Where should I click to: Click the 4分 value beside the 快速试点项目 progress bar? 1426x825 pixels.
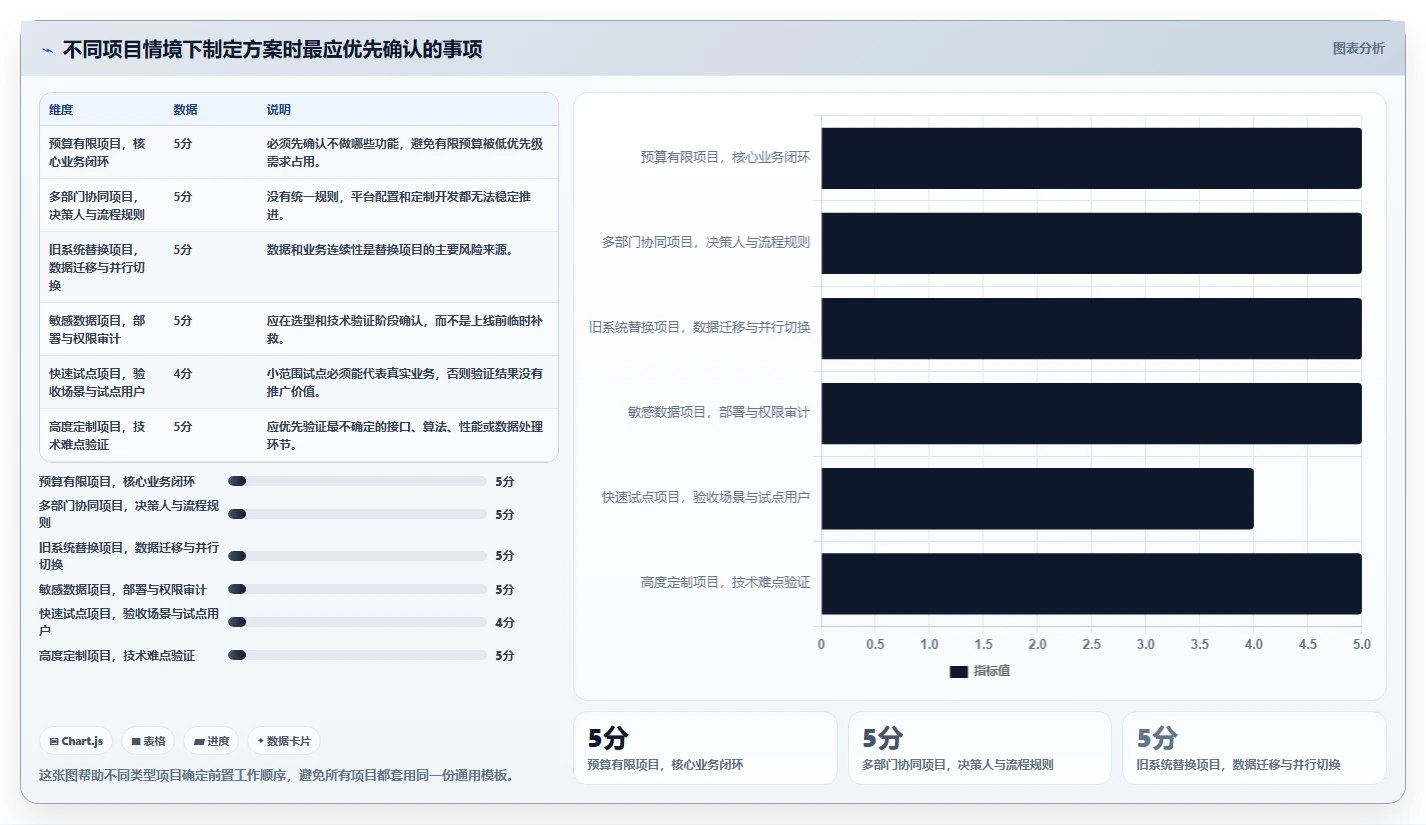click(505, 622)
